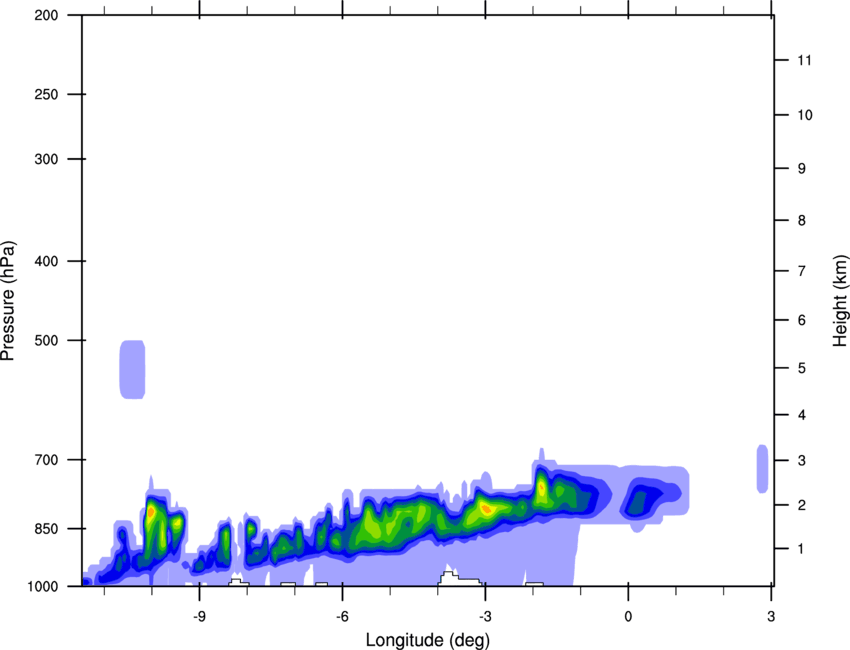Click the 400 pressure tick label
850x650 pixels.
coord(46,261)
